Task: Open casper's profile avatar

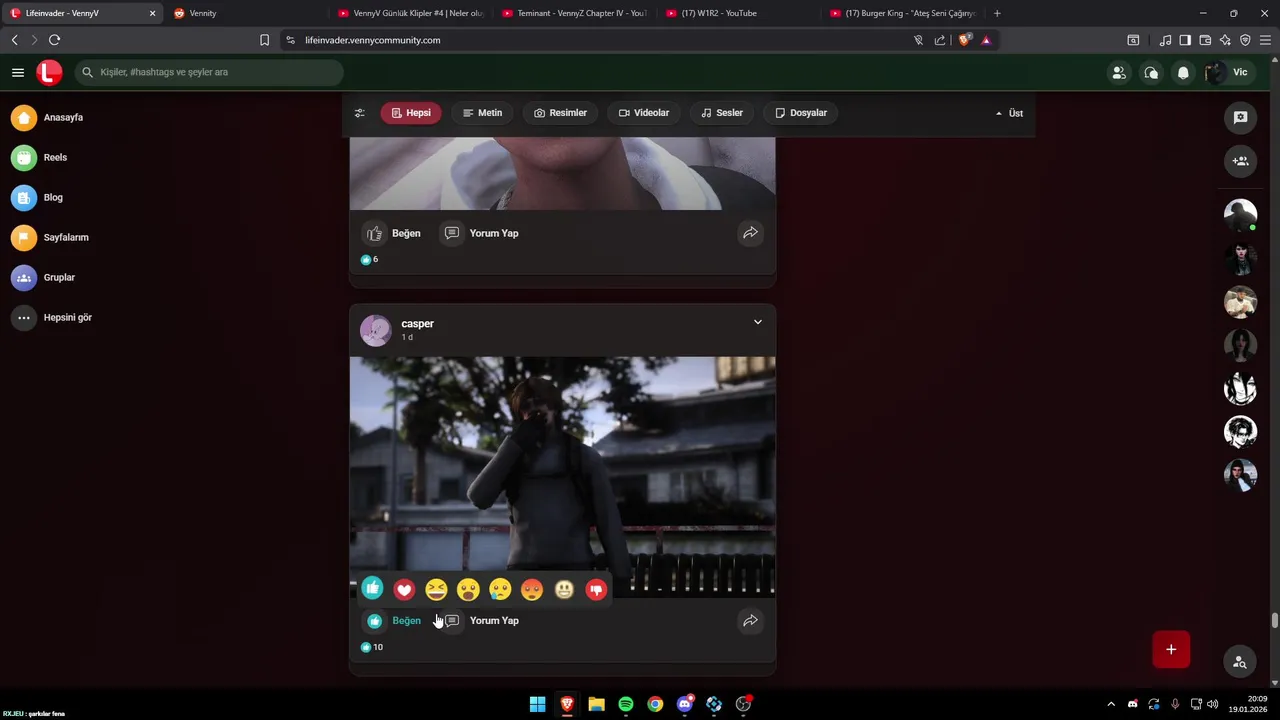Action: [x=375, y=330]
